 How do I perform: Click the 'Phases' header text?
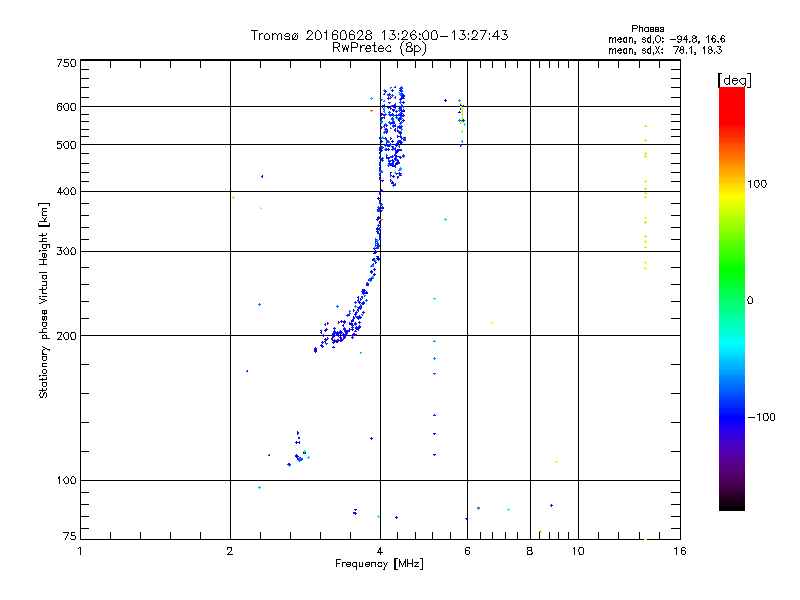pyautogui.click(x=647, y=29)
